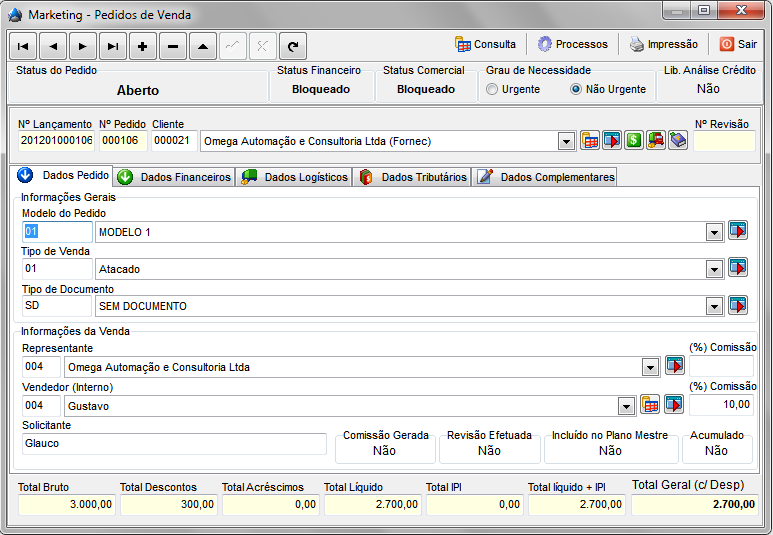Viewport: 773px width, 535px height.
Task: Delete the record with the minus button
Action: (x=173, y=46)
